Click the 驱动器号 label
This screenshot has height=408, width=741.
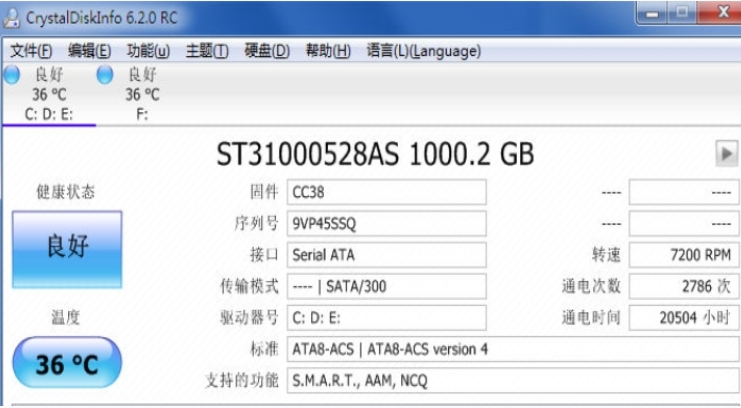(250, 318)
